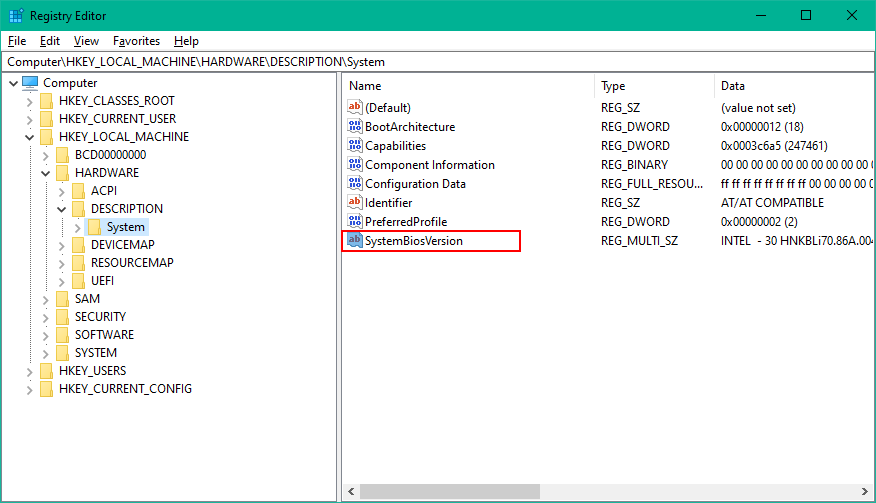876x503 pixels.
Task: Click the PreferredProfile value icon
Action: [x=354, y=222]
